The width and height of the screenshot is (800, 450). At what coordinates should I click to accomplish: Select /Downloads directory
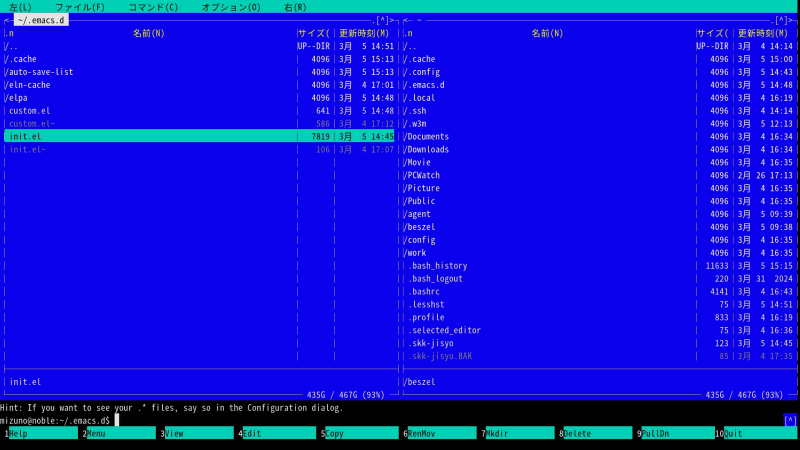(598, 149)
